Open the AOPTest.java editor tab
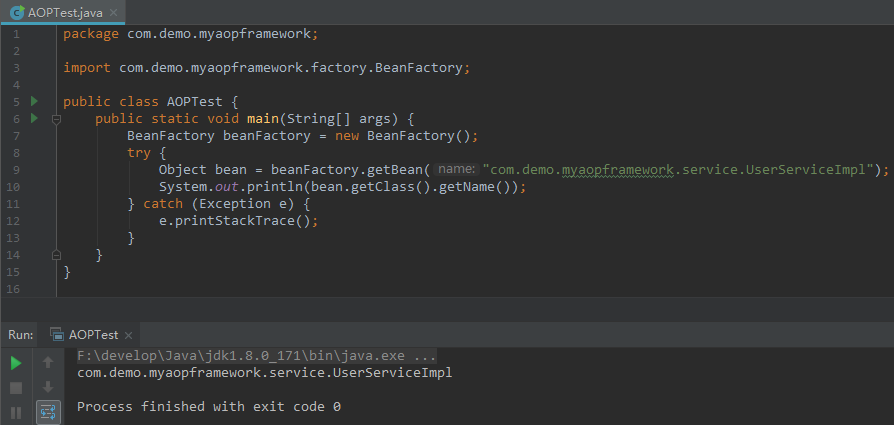Viewport: 894px width, 425px height. point(63,13)
